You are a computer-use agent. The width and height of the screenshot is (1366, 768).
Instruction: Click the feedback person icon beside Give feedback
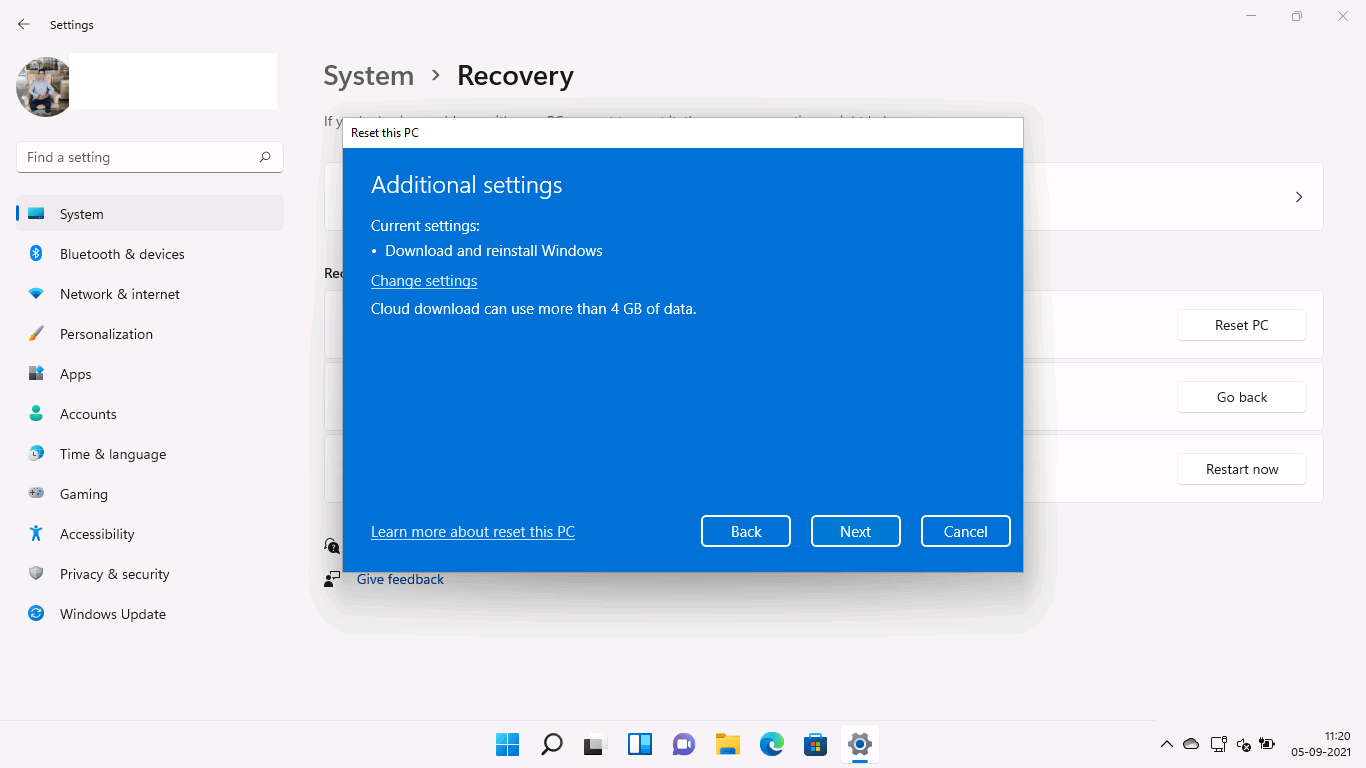[332, 579]
